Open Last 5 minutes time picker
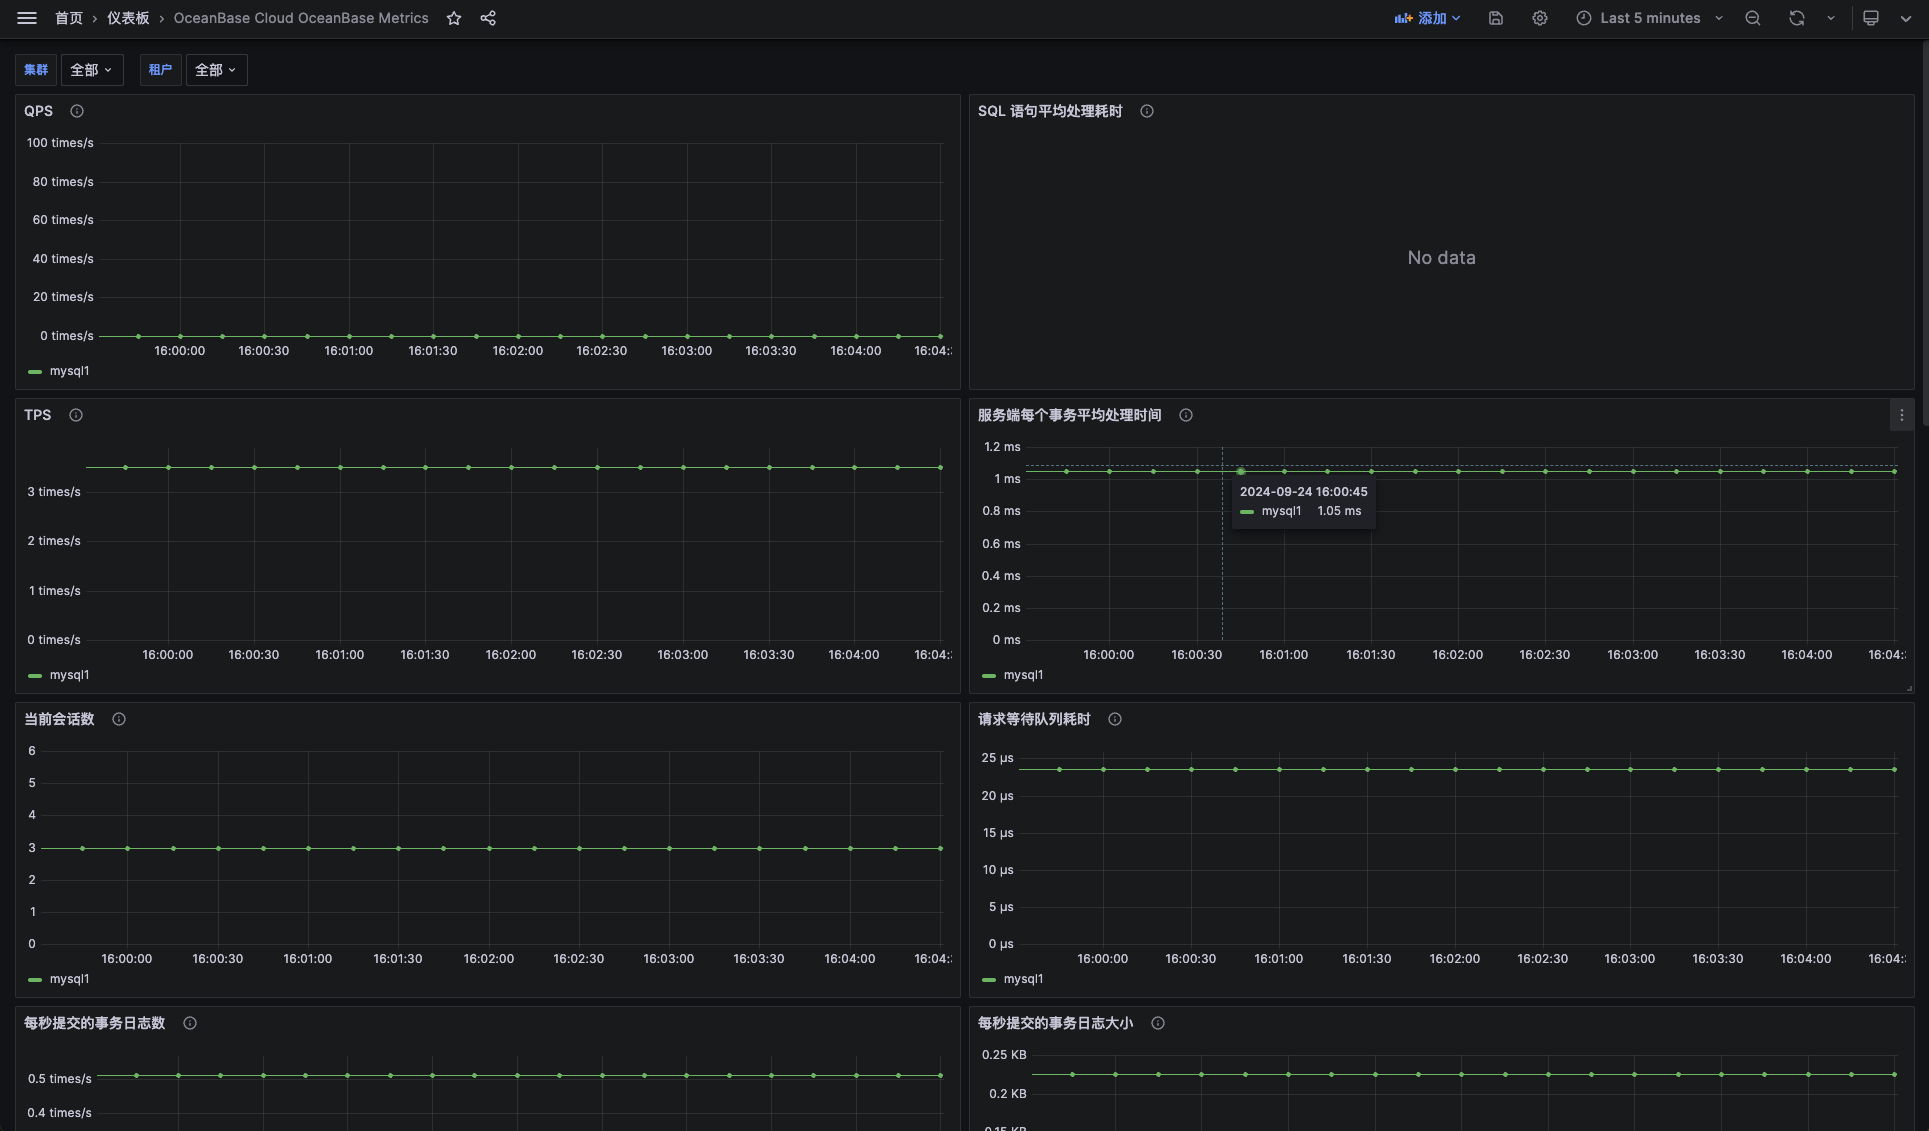The image size is (1929, 1131). tap(1649, 18)
